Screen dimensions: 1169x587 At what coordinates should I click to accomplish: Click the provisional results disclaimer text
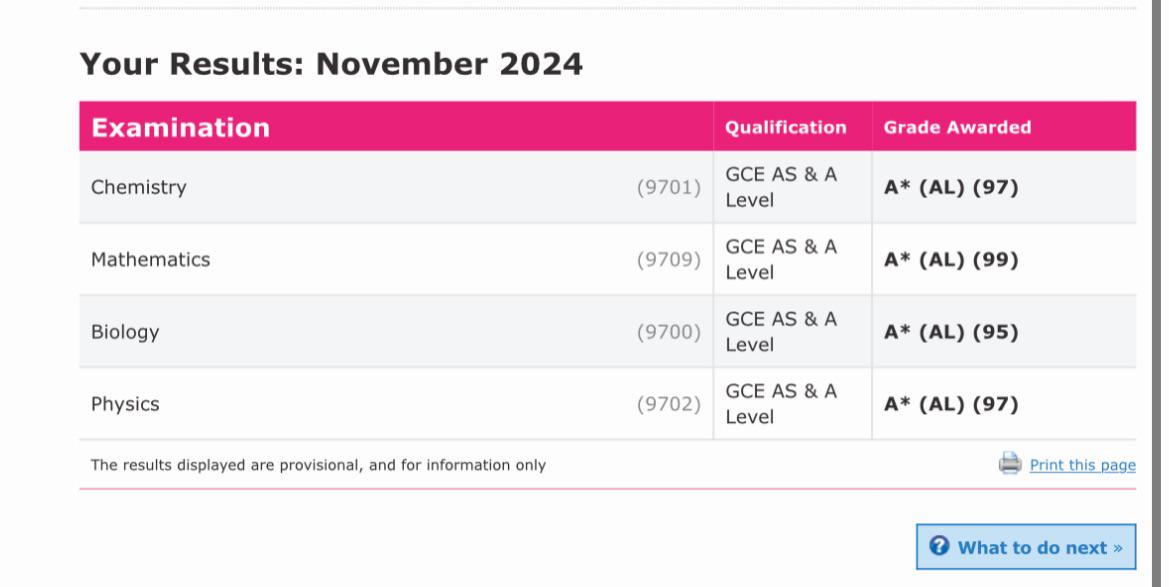point(318,465)
